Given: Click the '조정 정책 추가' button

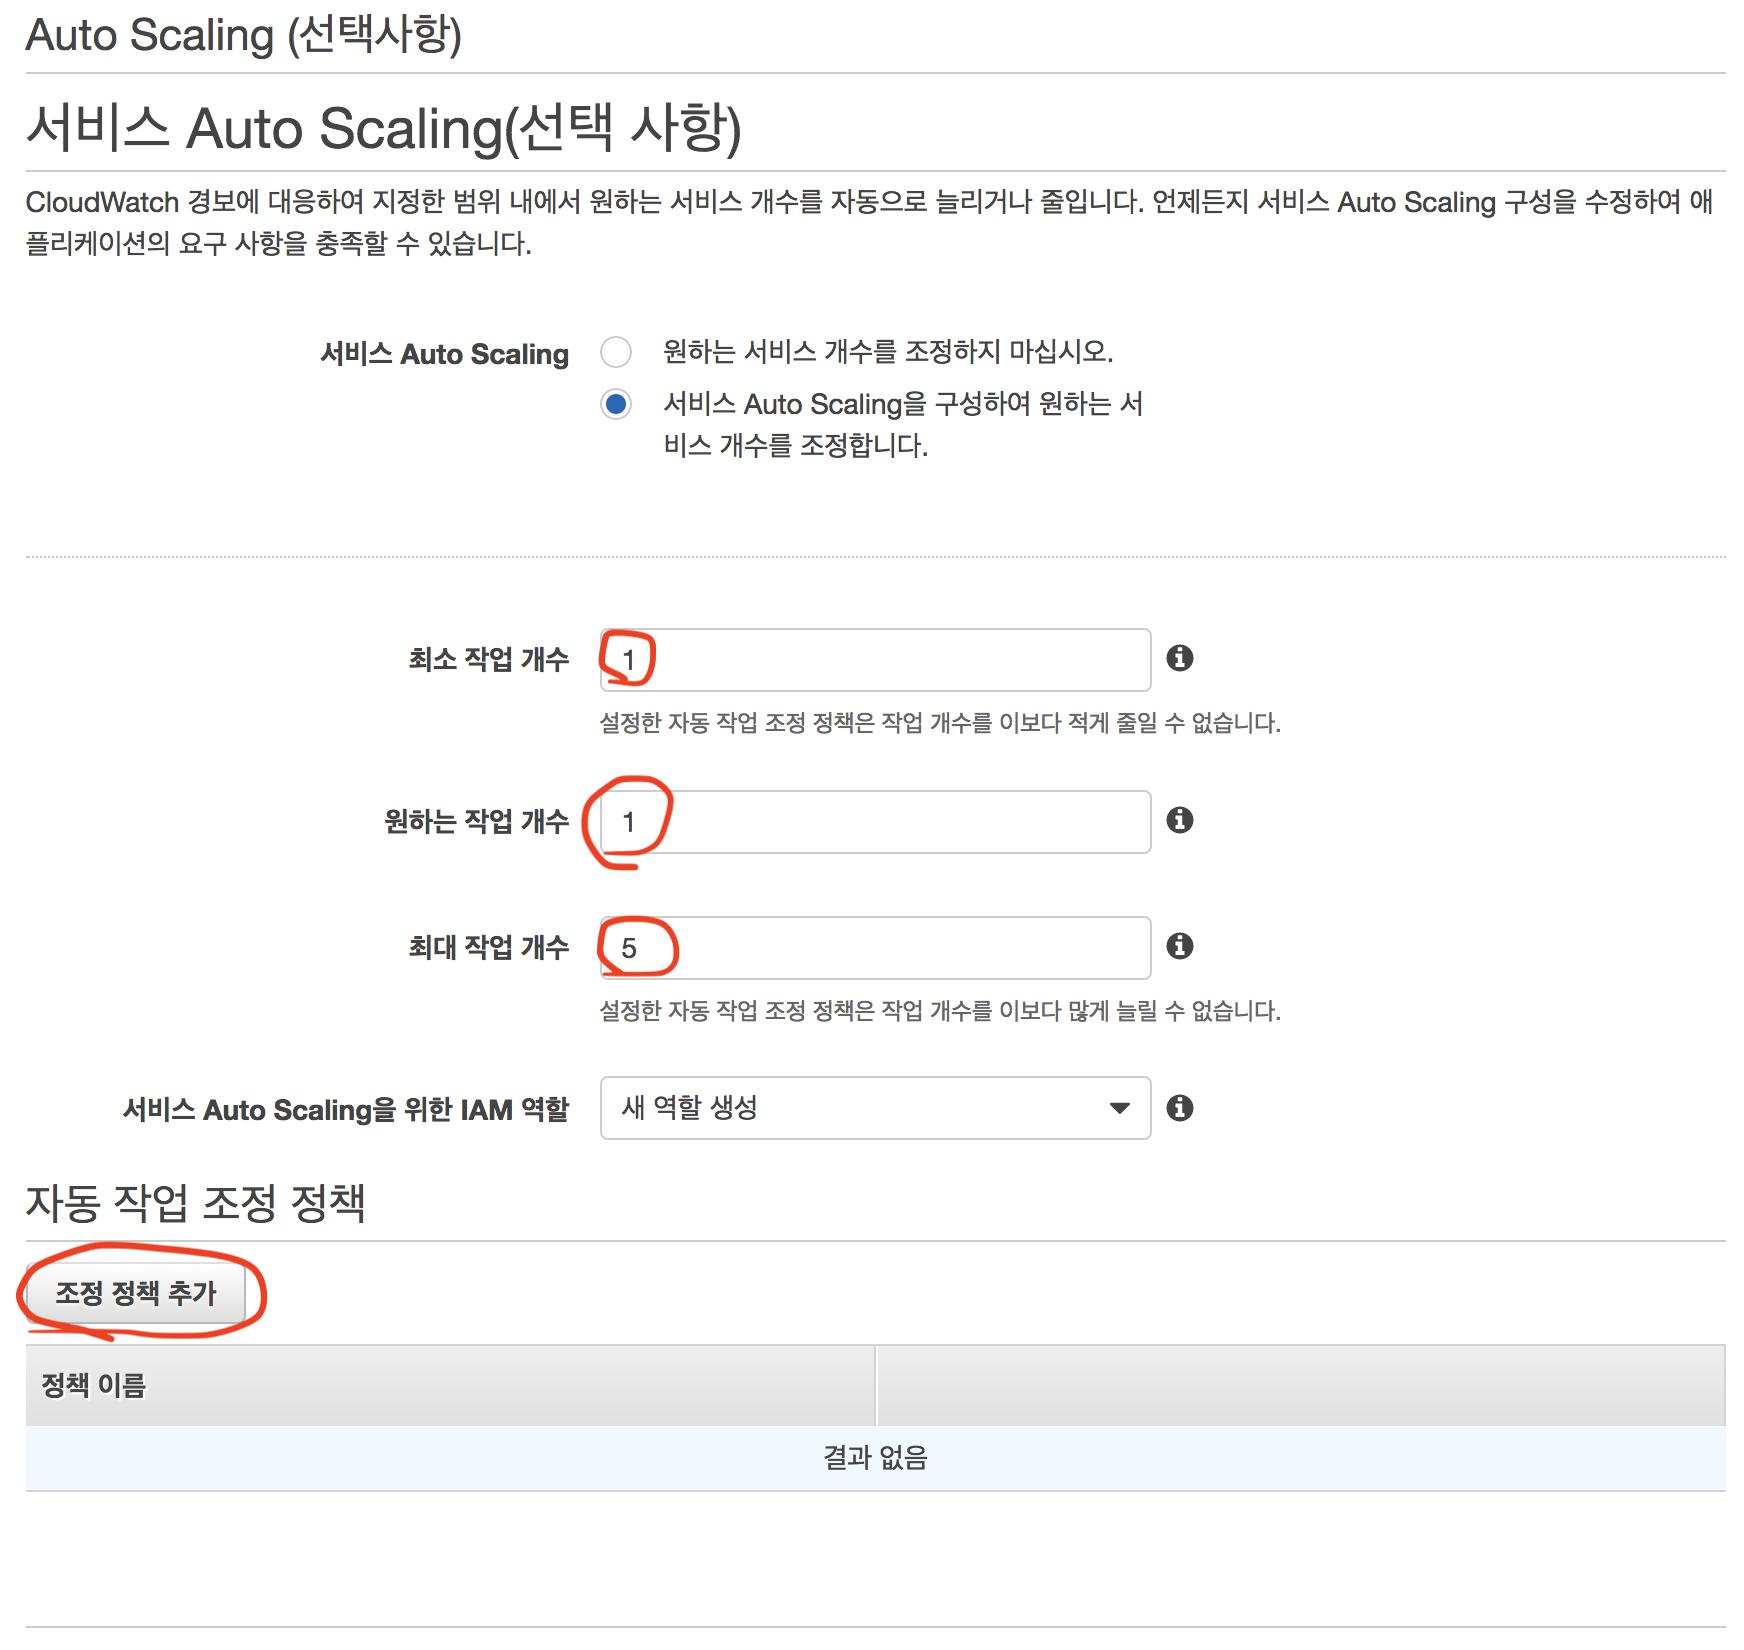Looking at the screenshot, I should [x=136, y=1293].
